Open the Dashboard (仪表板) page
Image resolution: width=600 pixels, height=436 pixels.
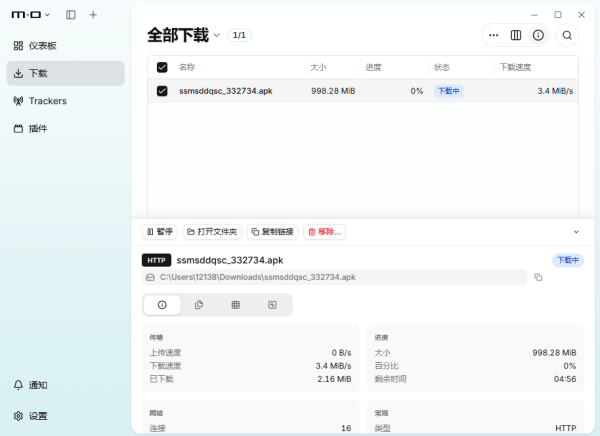pyautogui.click(x=65, y=46)
